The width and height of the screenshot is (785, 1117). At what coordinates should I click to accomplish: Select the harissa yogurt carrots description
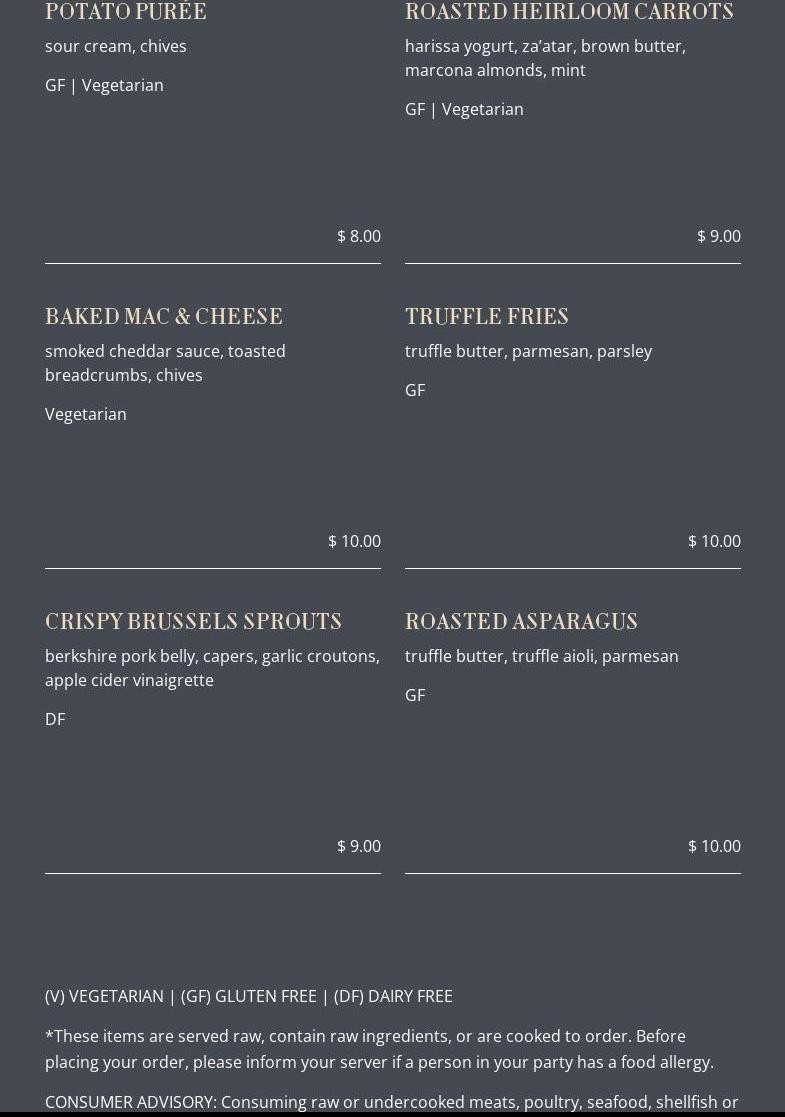545,58
